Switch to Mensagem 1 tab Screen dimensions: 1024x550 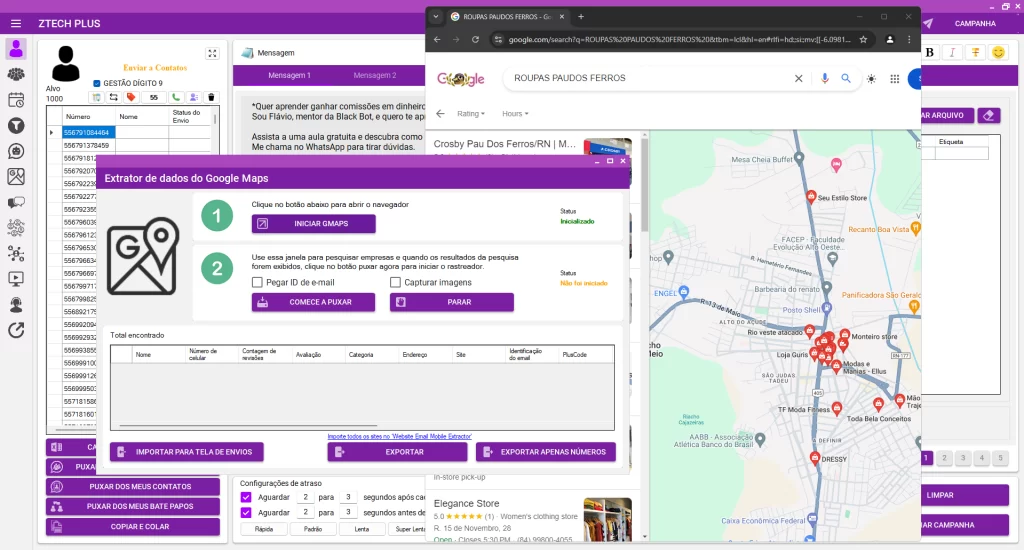(289, 75)
